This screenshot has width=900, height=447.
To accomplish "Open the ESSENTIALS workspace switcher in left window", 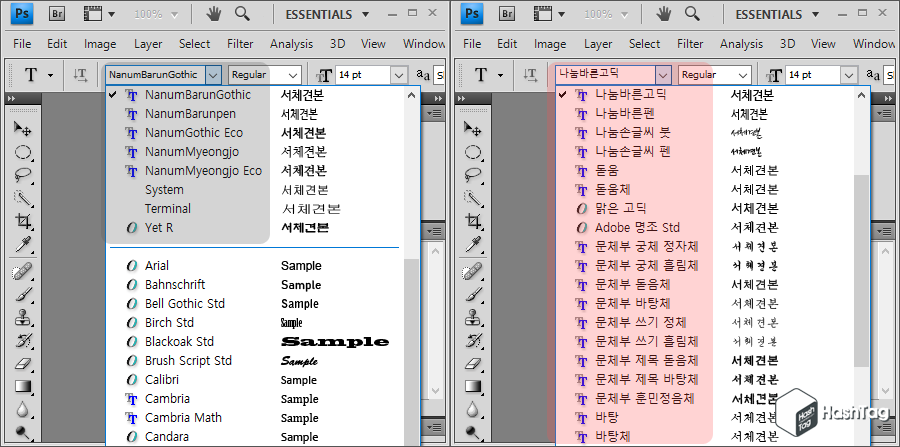I will pos(327,14).
